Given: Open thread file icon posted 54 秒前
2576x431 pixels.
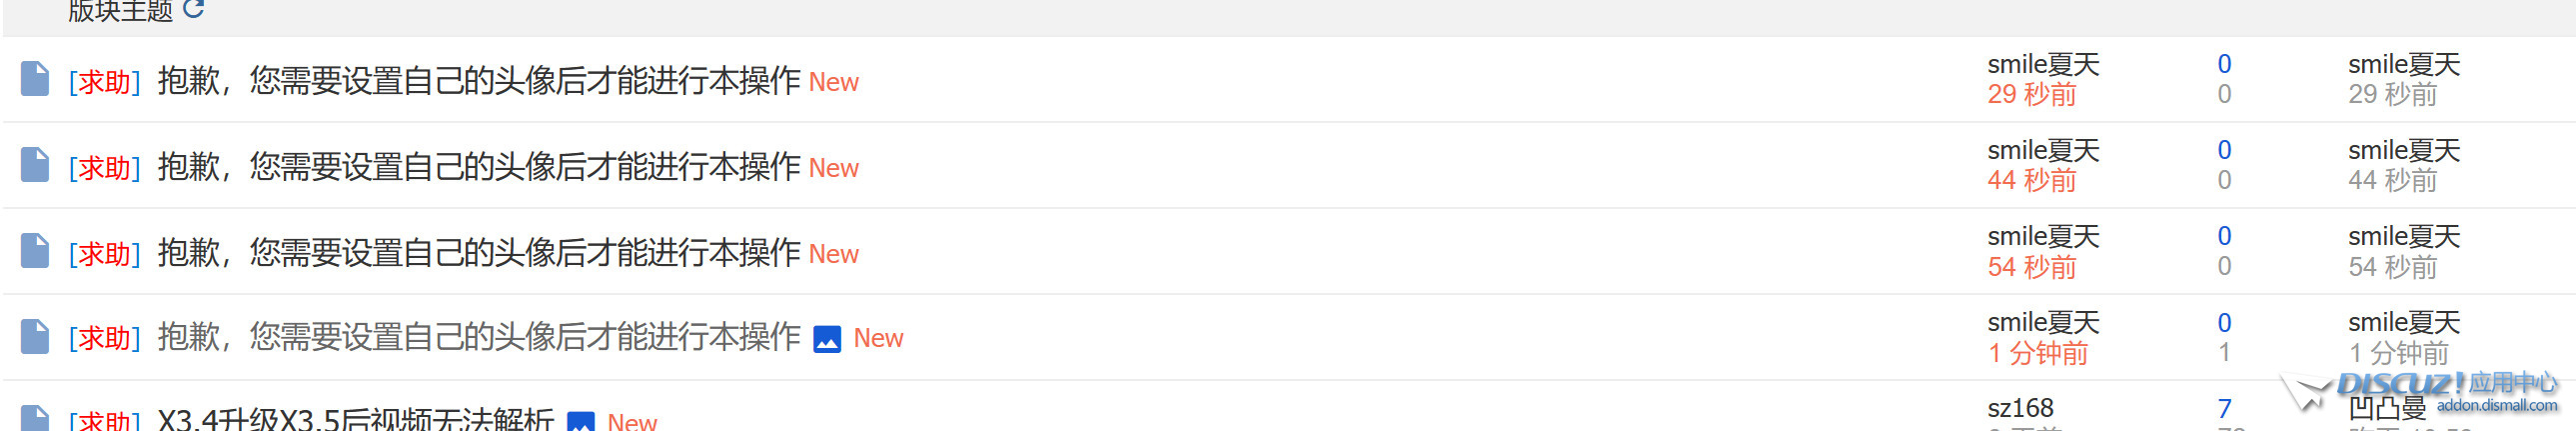Looking at the screenshot, I should click(35, 251).
